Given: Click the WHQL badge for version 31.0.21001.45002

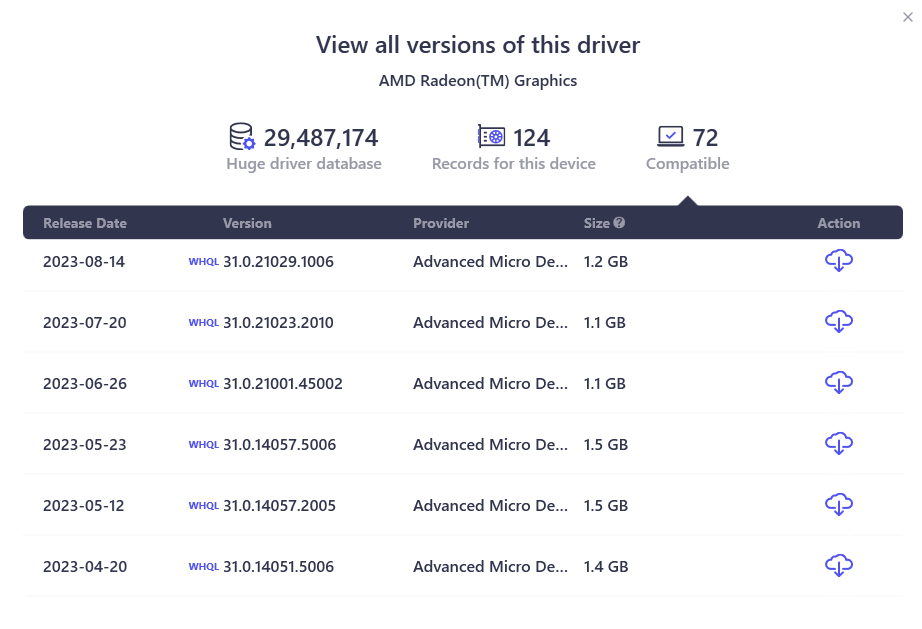Looking at the screenshot, I should point(203,384).
